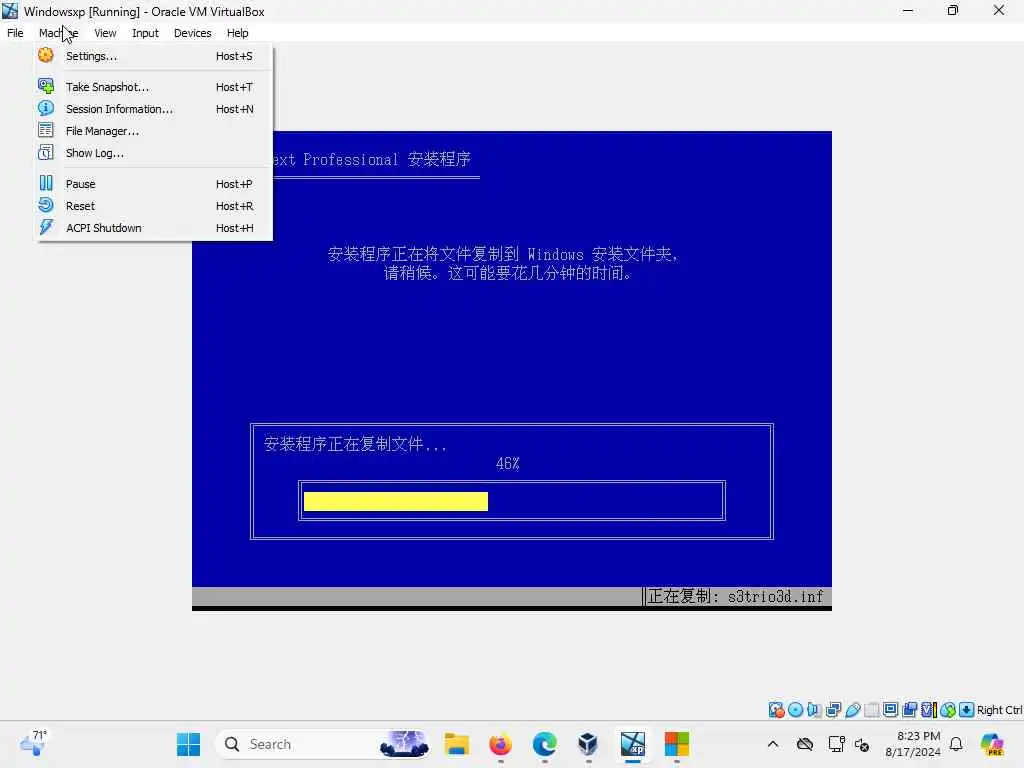The image size is (1024, 768).
Task: Click the crossed-out cloud tray icon
Action: 805,744
